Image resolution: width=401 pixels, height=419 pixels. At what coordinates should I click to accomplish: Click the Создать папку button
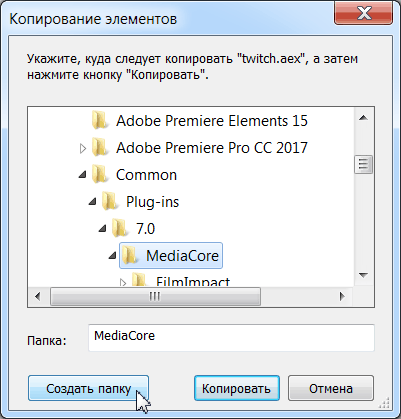(88, 388)
